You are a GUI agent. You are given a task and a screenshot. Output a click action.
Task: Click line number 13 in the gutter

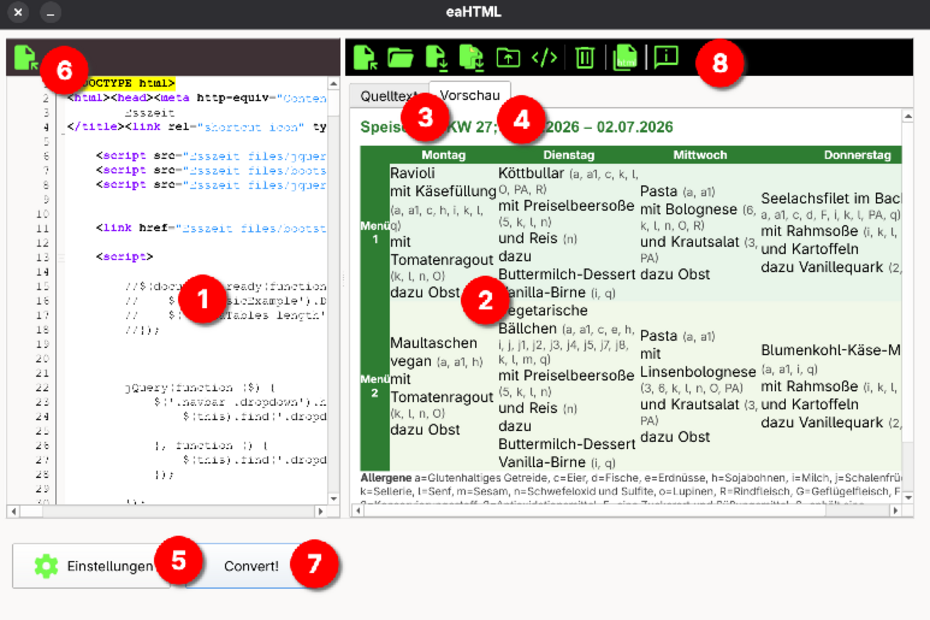(42, 257)
